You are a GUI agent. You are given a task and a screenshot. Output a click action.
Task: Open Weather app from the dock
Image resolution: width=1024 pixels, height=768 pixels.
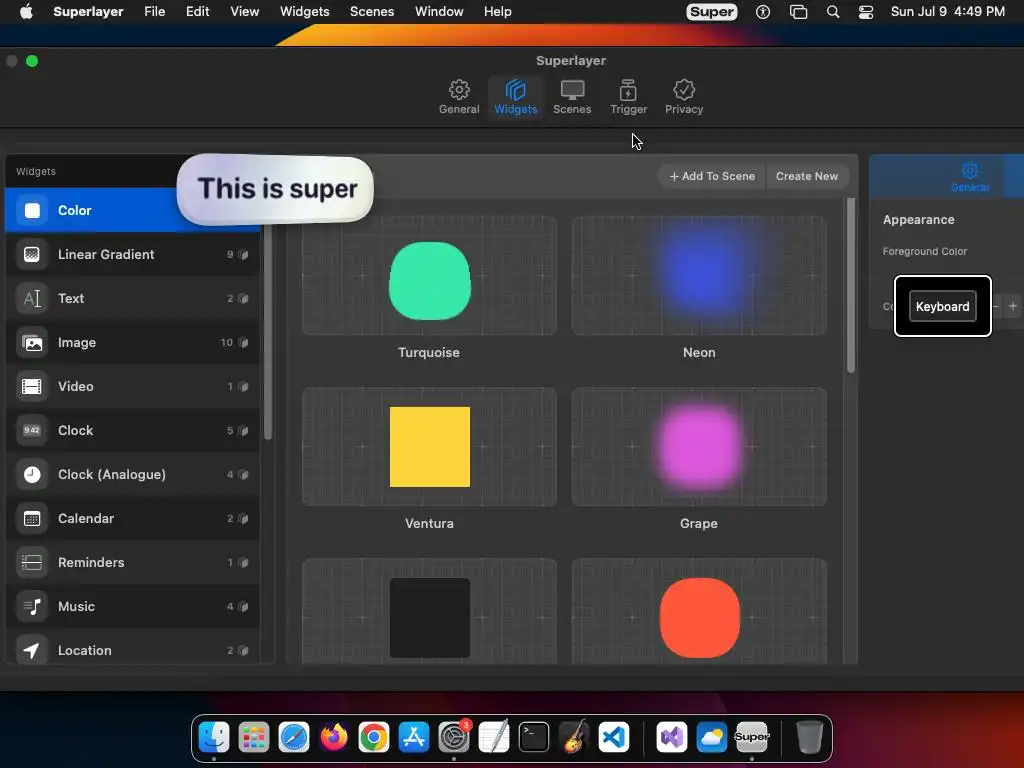pyautogui.click(x=711, y=737)
